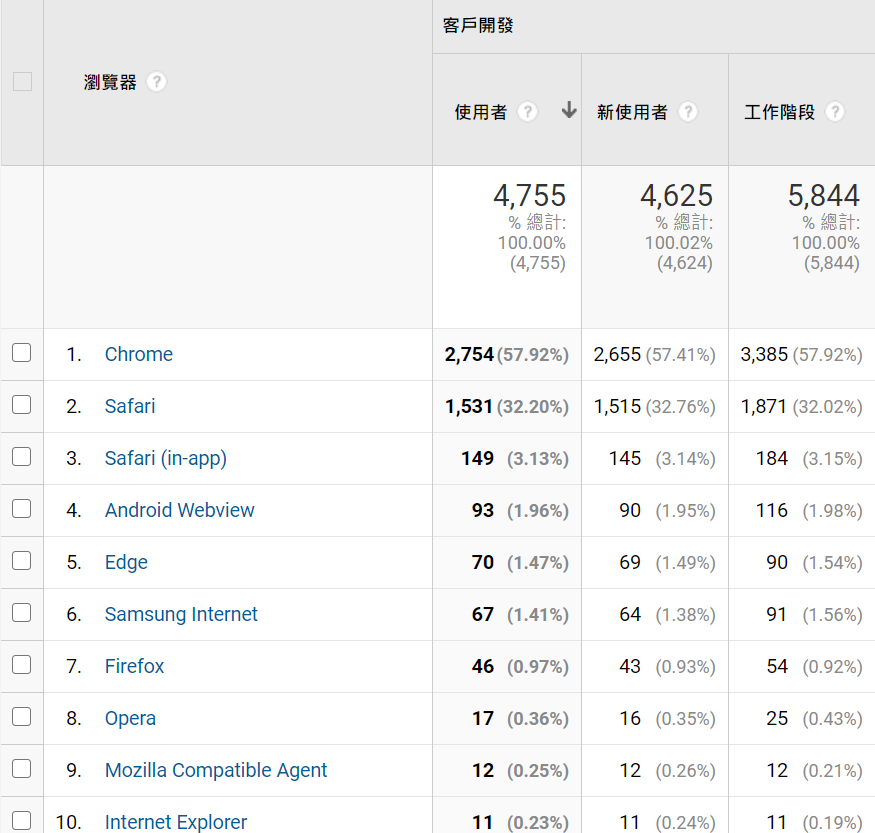Select the Safari row checkbox
This screenshot has height=833, width=875.
pos(22,405)
